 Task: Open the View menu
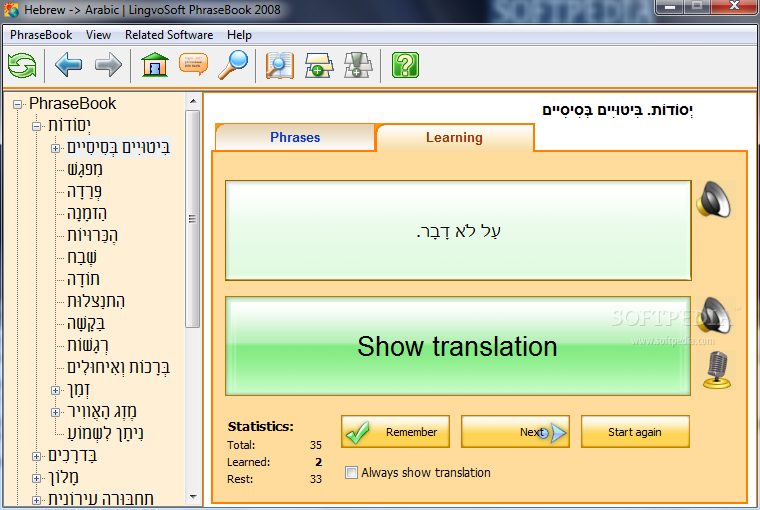98,35
